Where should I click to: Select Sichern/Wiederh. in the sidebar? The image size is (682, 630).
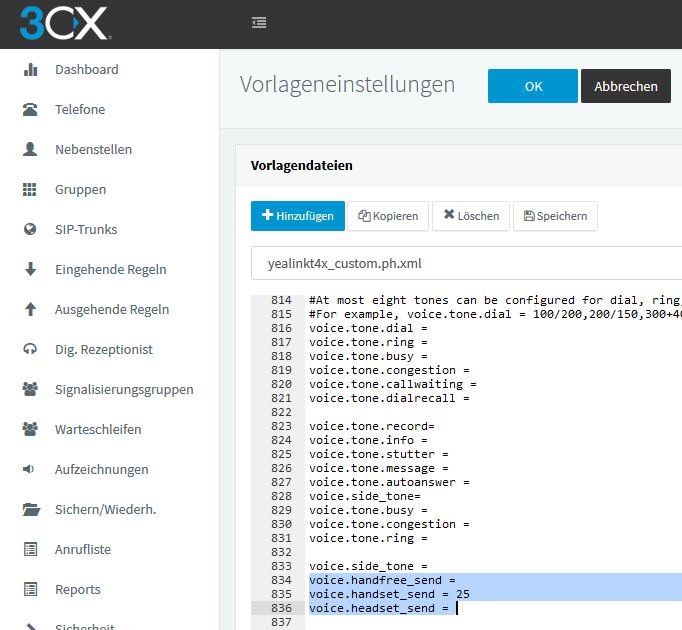[x=105, y=510]
